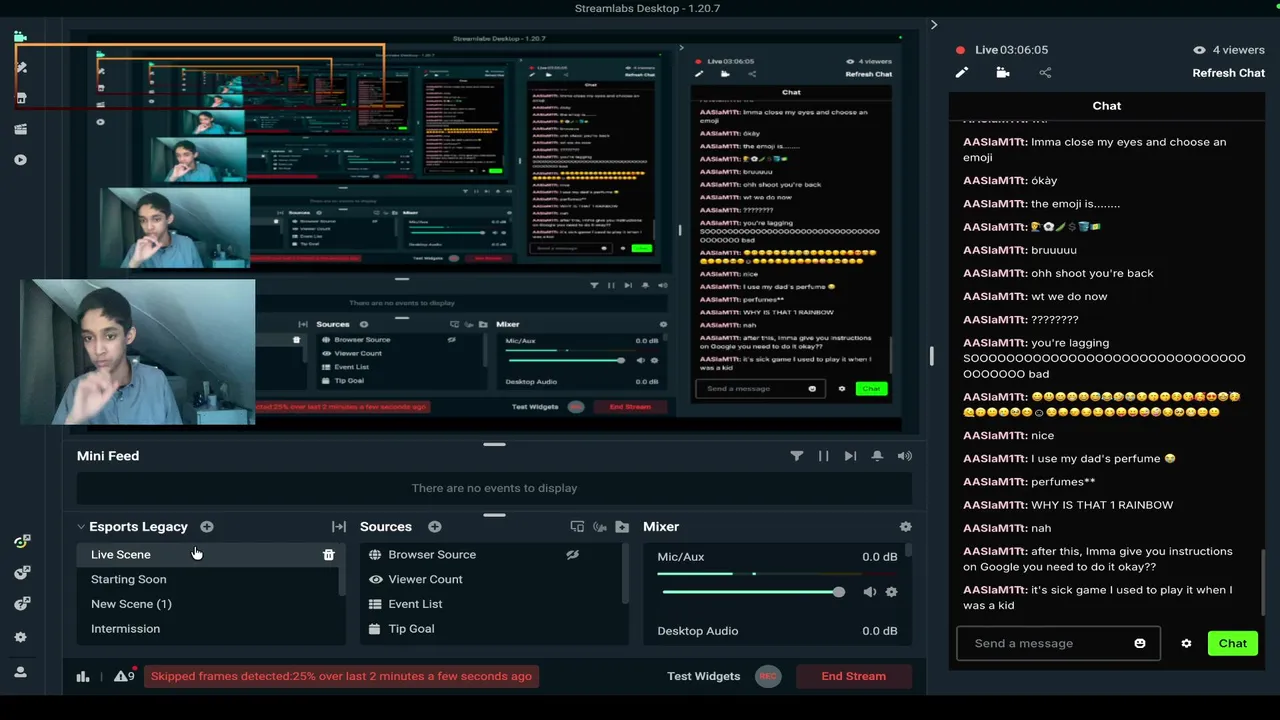Open the Editor tab in left sidebar

[x=20, y=37]
